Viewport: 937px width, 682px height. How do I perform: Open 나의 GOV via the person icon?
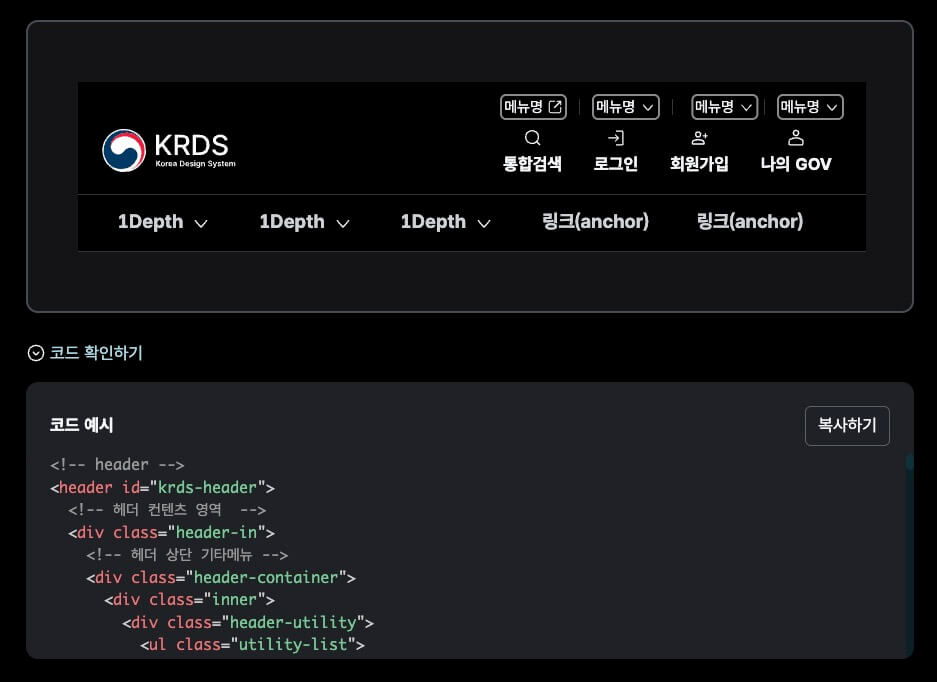796,151
